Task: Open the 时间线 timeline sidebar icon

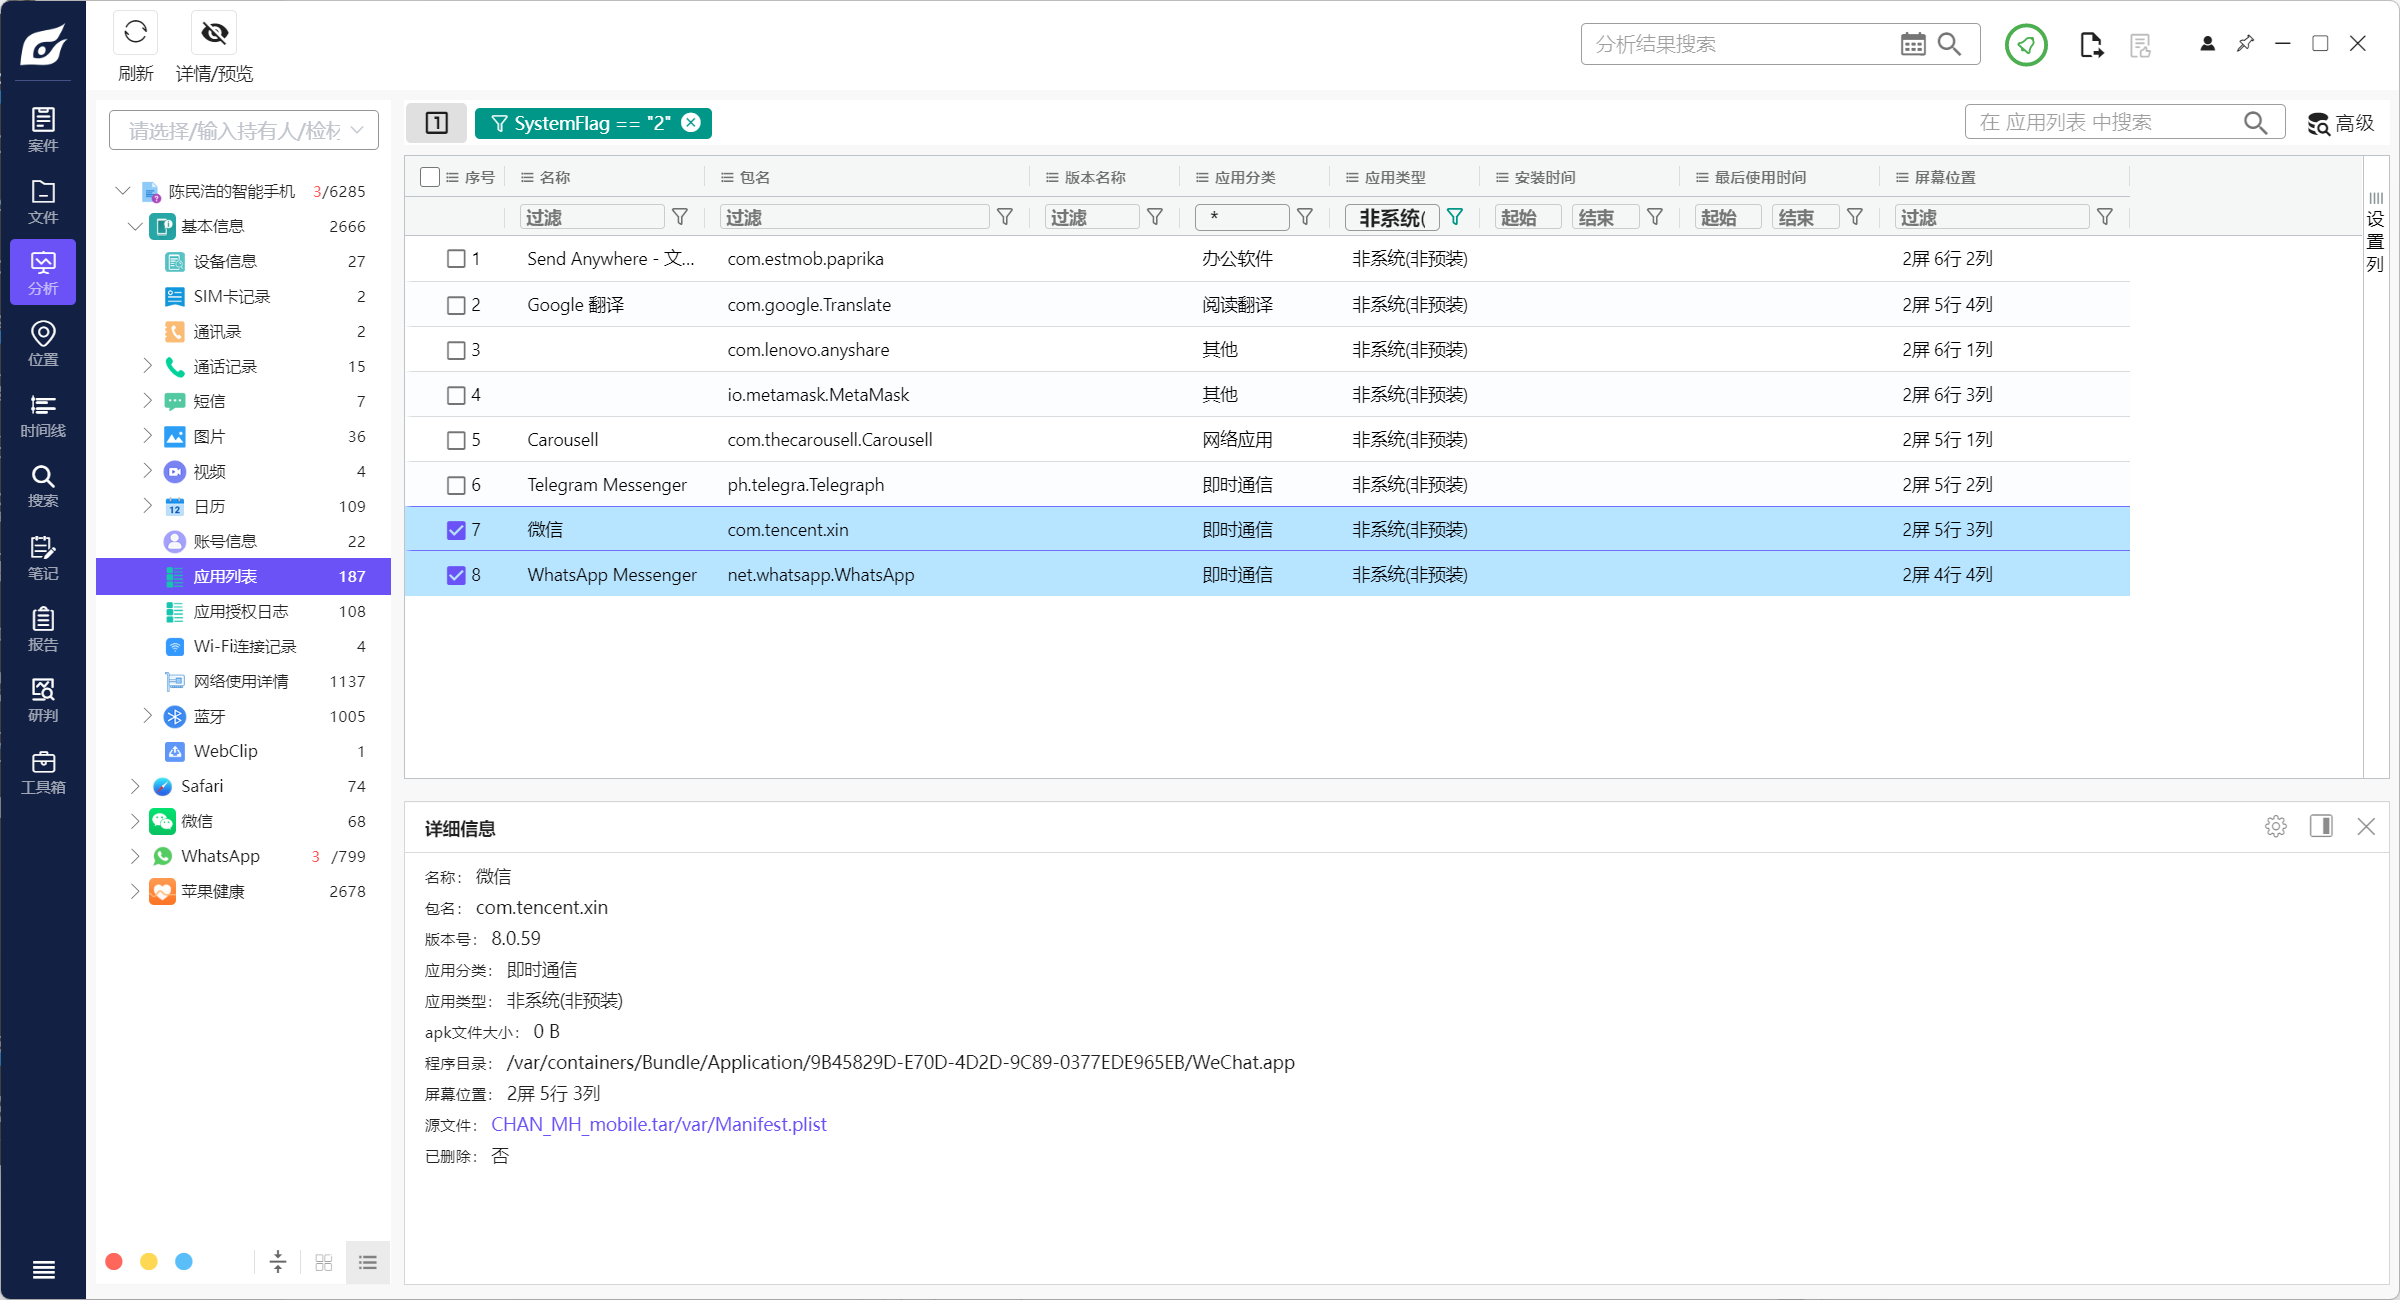Action: (43, 414)
